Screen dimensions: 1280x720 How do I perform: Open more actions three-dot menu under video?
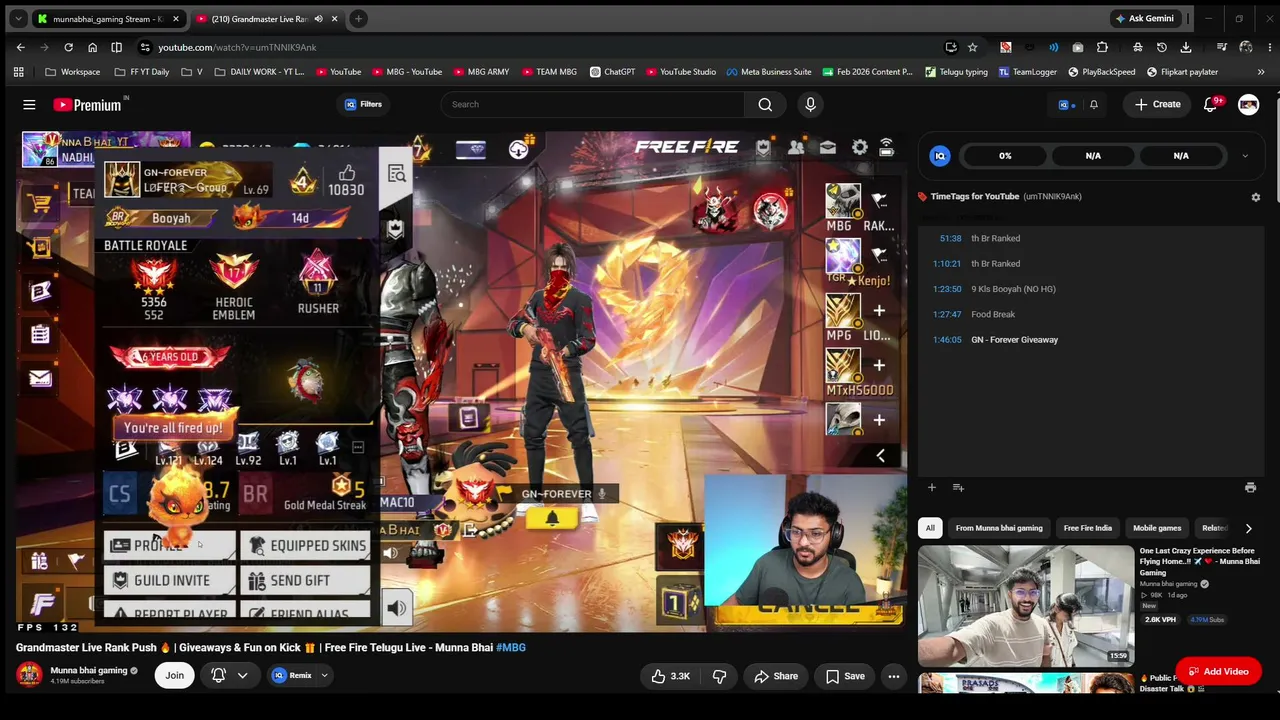(x=894, y=676)
